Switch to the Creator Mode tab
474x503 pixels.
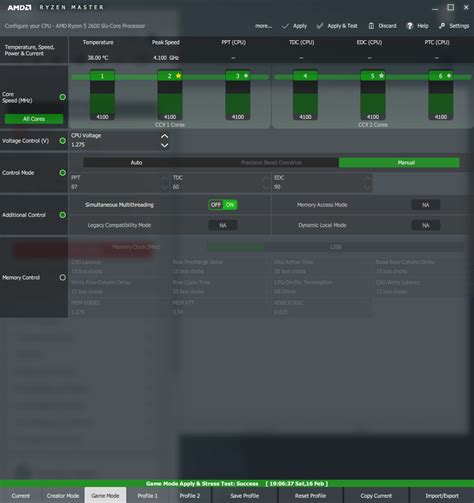63,496
